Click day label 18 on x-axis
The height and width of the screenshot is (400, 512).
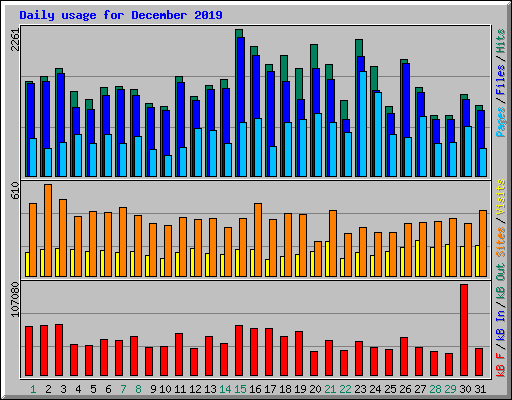(285, 389)
